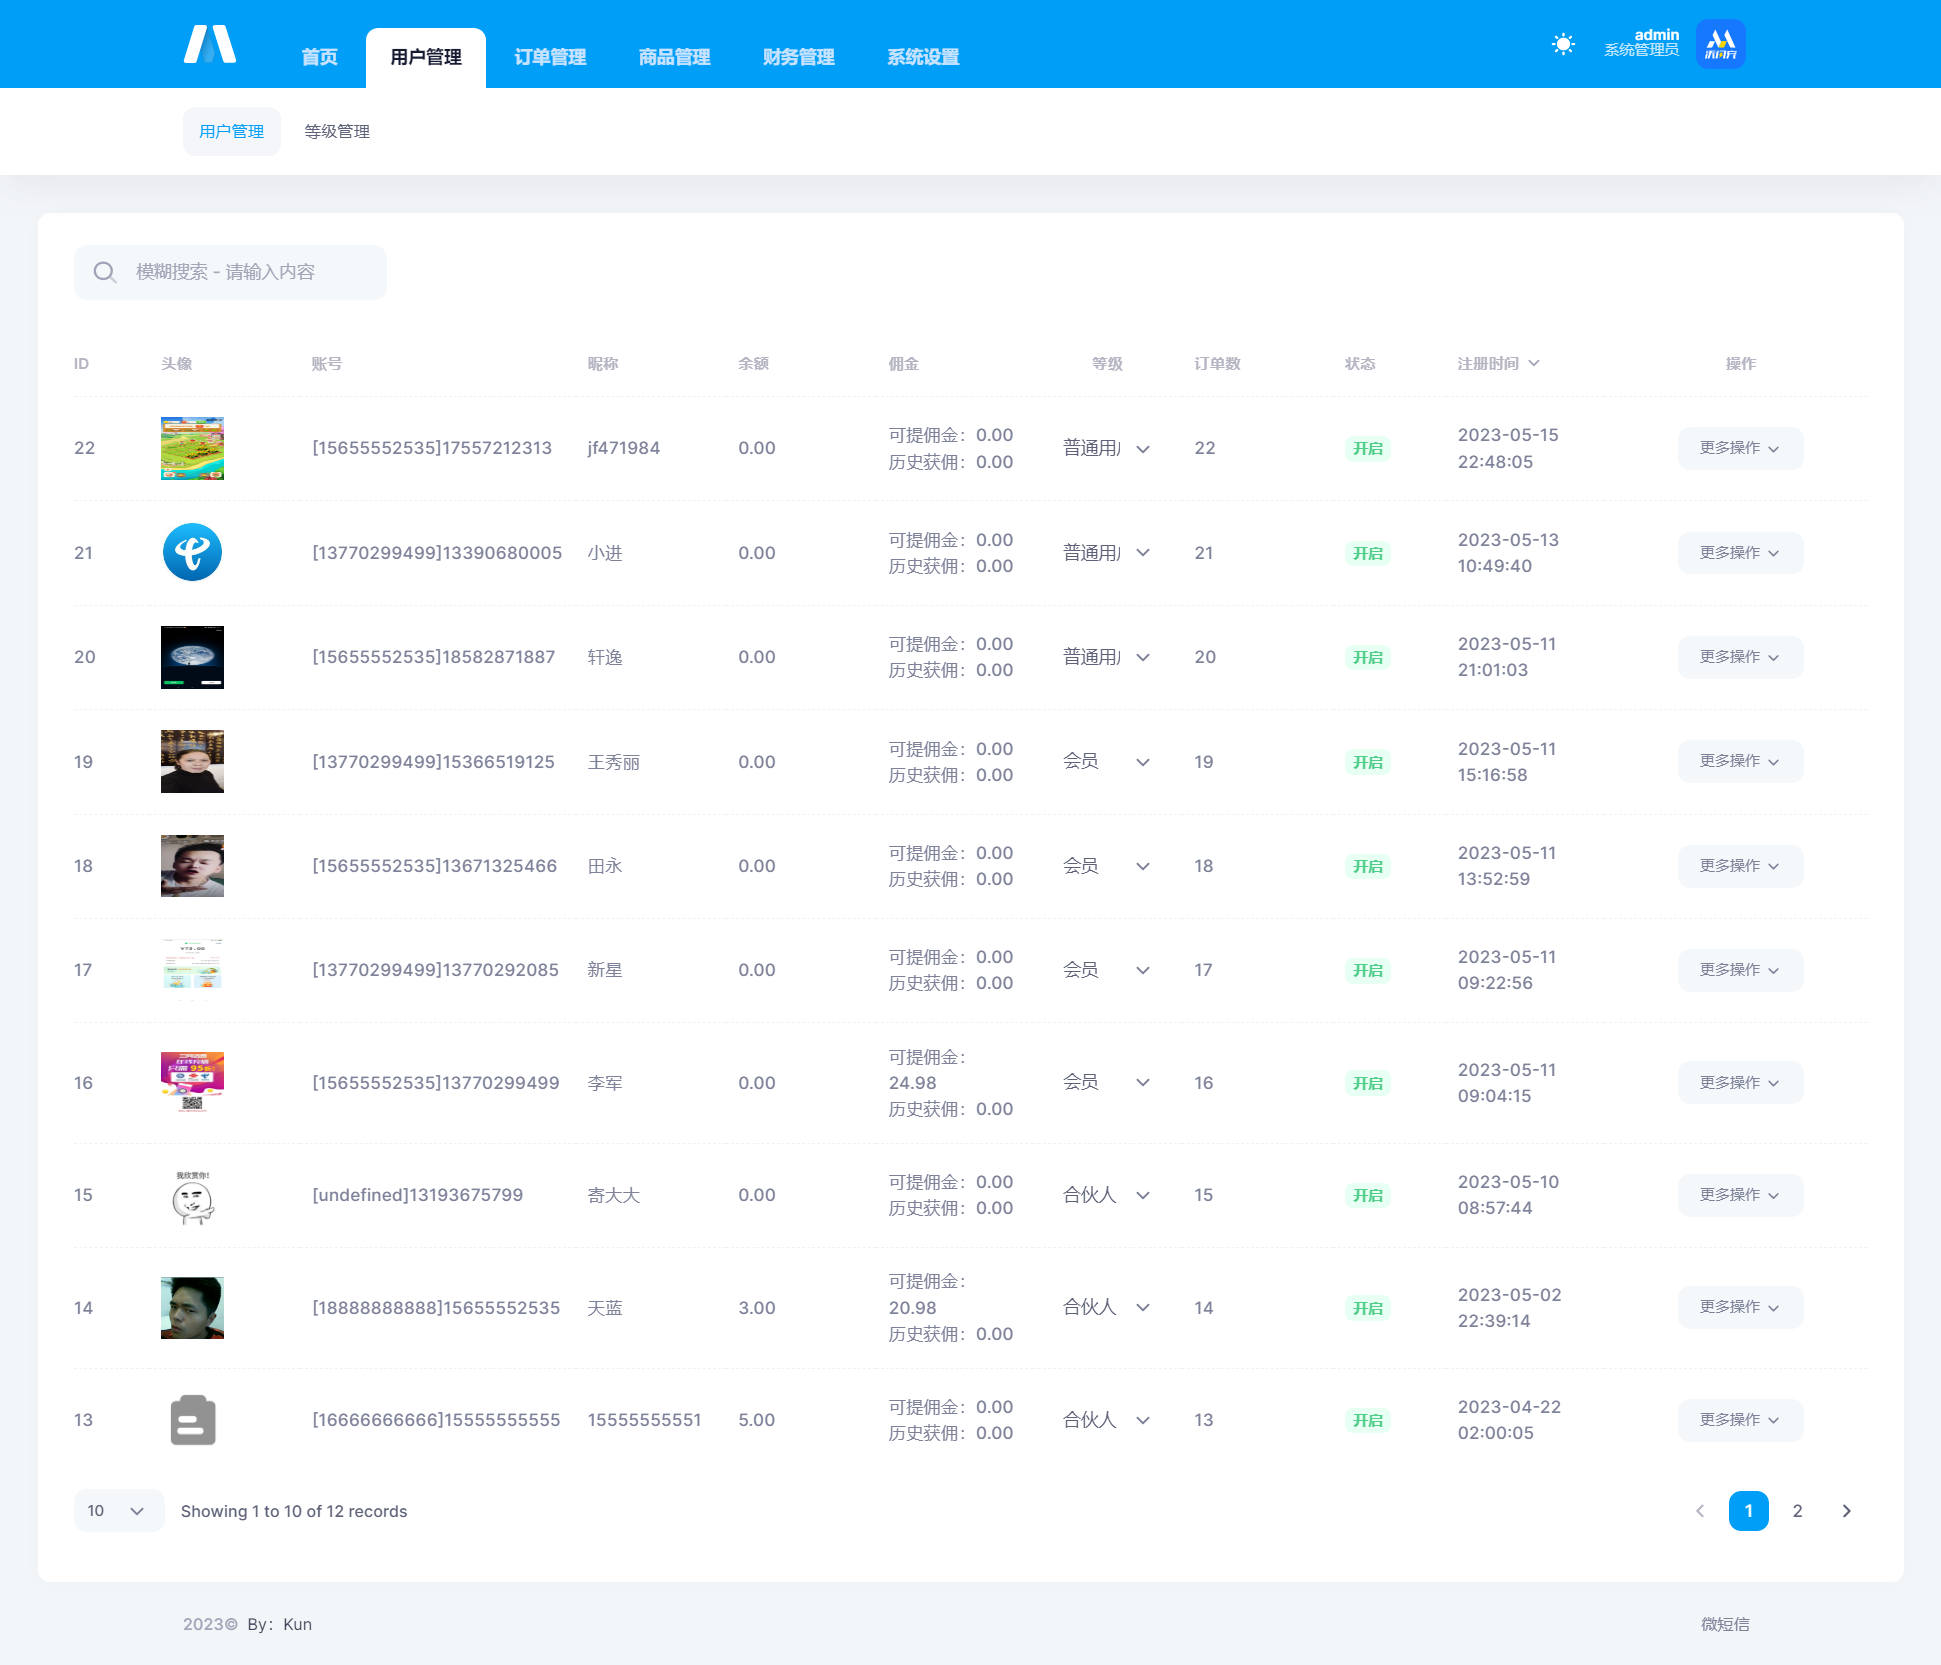
Task: Go to page 2
Action: click(x=1797, y=1511)
